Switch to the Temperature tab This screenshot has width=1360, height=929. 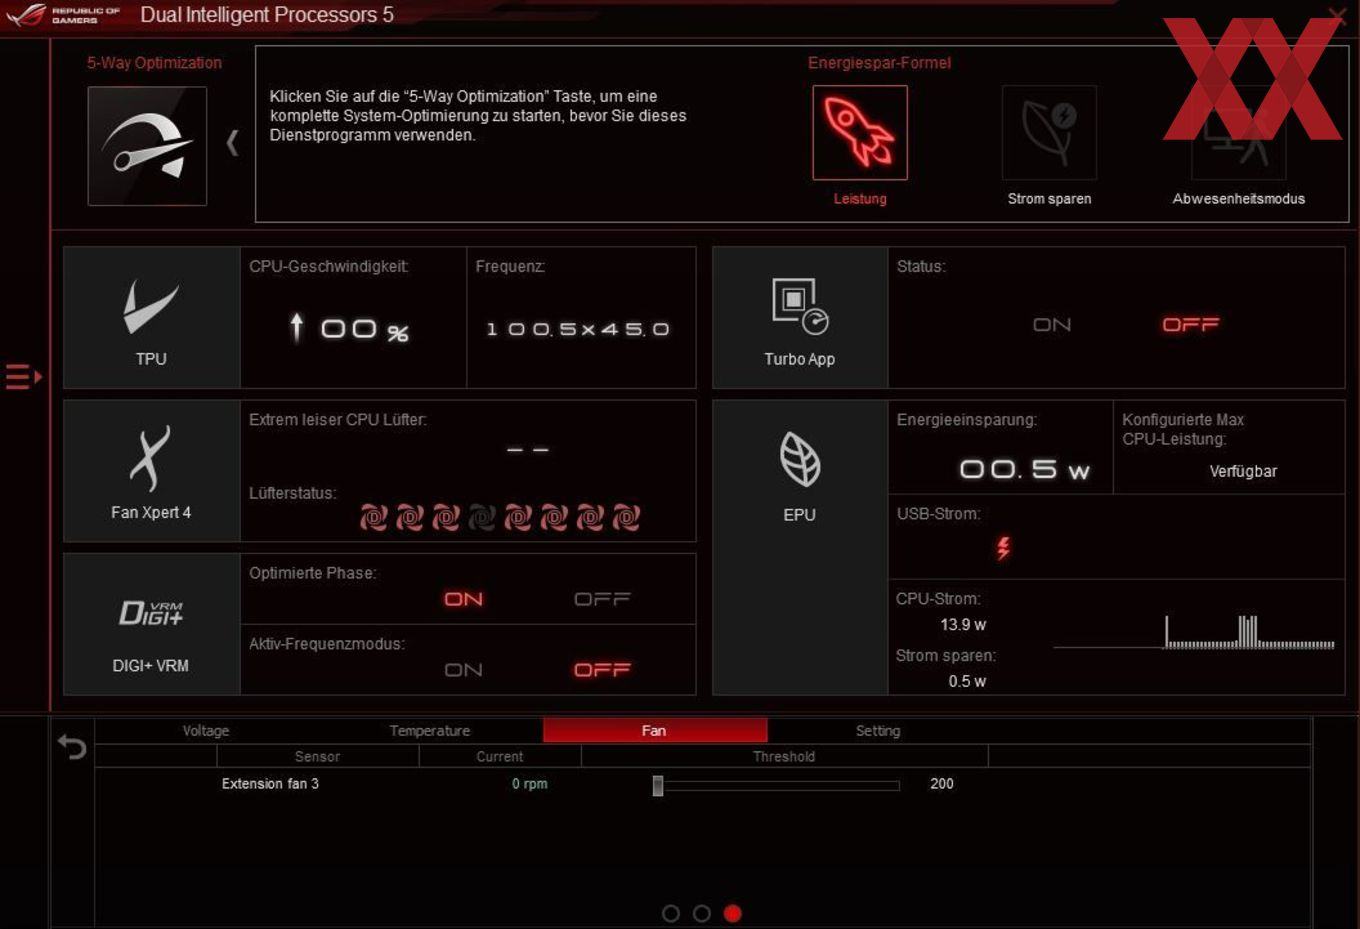click(x=430, y=731)
